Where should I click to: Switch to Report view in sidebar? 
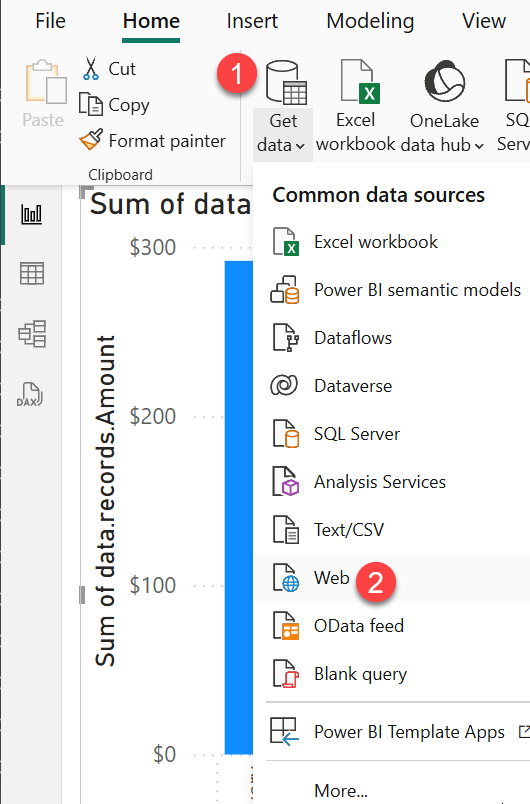(31, 214)
